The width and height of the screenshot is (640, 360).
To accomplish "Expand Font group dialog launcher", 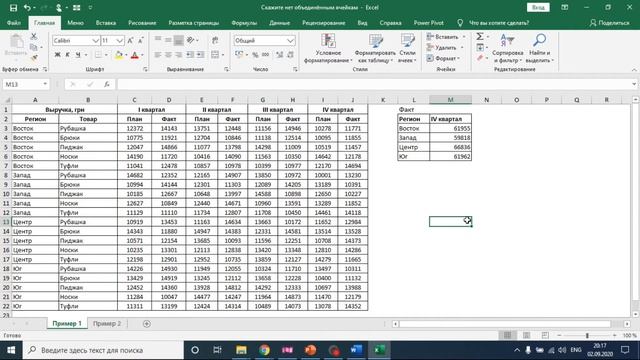I will click(x=145, y=69).
